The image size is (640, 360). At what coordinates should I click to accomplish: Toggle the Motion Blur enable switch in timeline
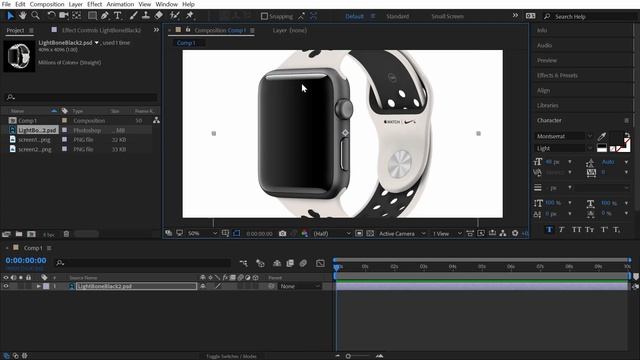coord(303,263)
